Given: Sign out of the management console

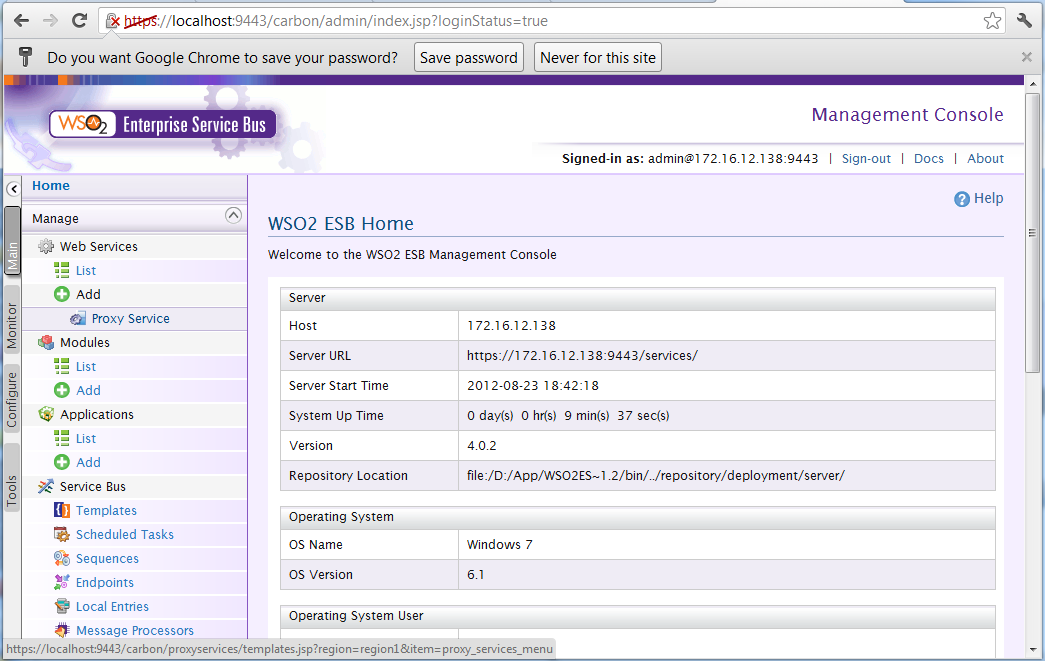Looking at the screenshot, I should click(x=866, y=159).
